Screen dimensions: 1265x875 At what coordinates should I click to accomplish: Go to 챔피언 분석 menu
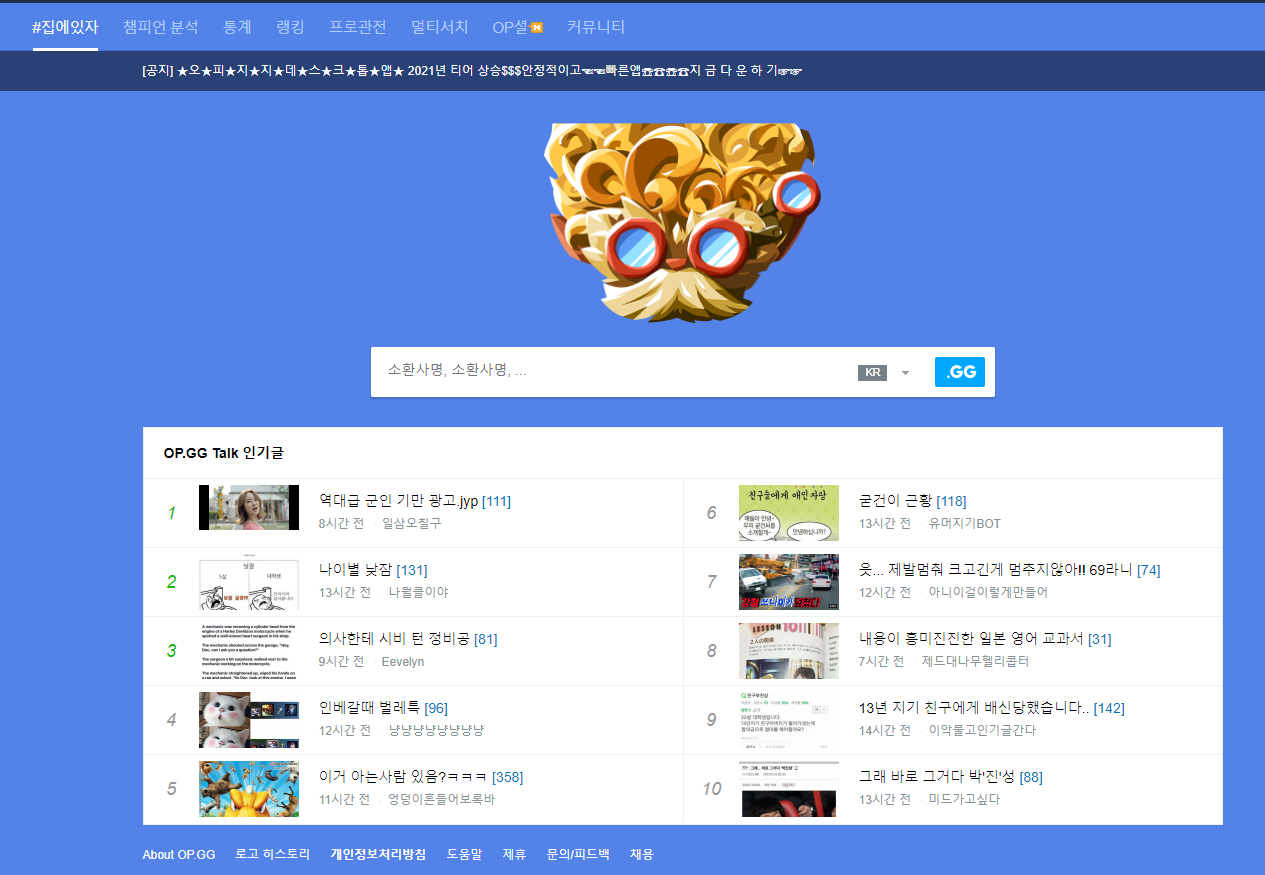point(161,27)
